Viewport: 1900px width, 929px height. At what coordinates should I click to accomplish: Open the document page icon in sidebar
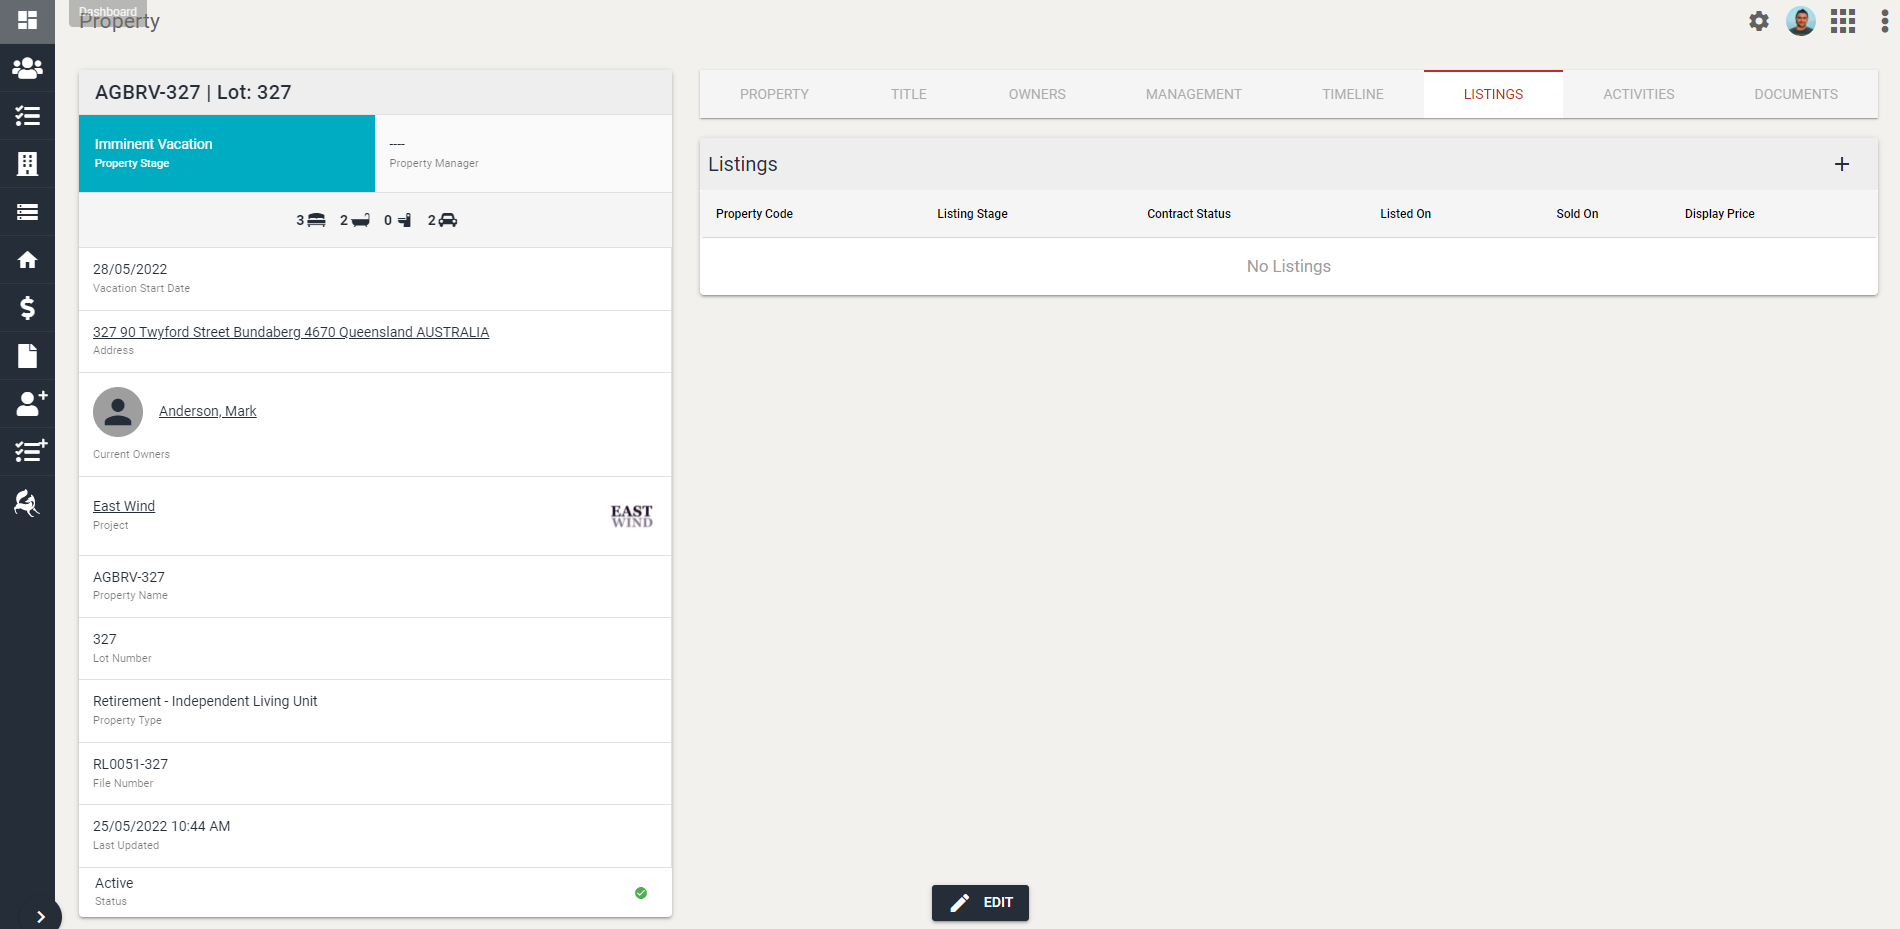pyautogui.click(x=27, y=356)
